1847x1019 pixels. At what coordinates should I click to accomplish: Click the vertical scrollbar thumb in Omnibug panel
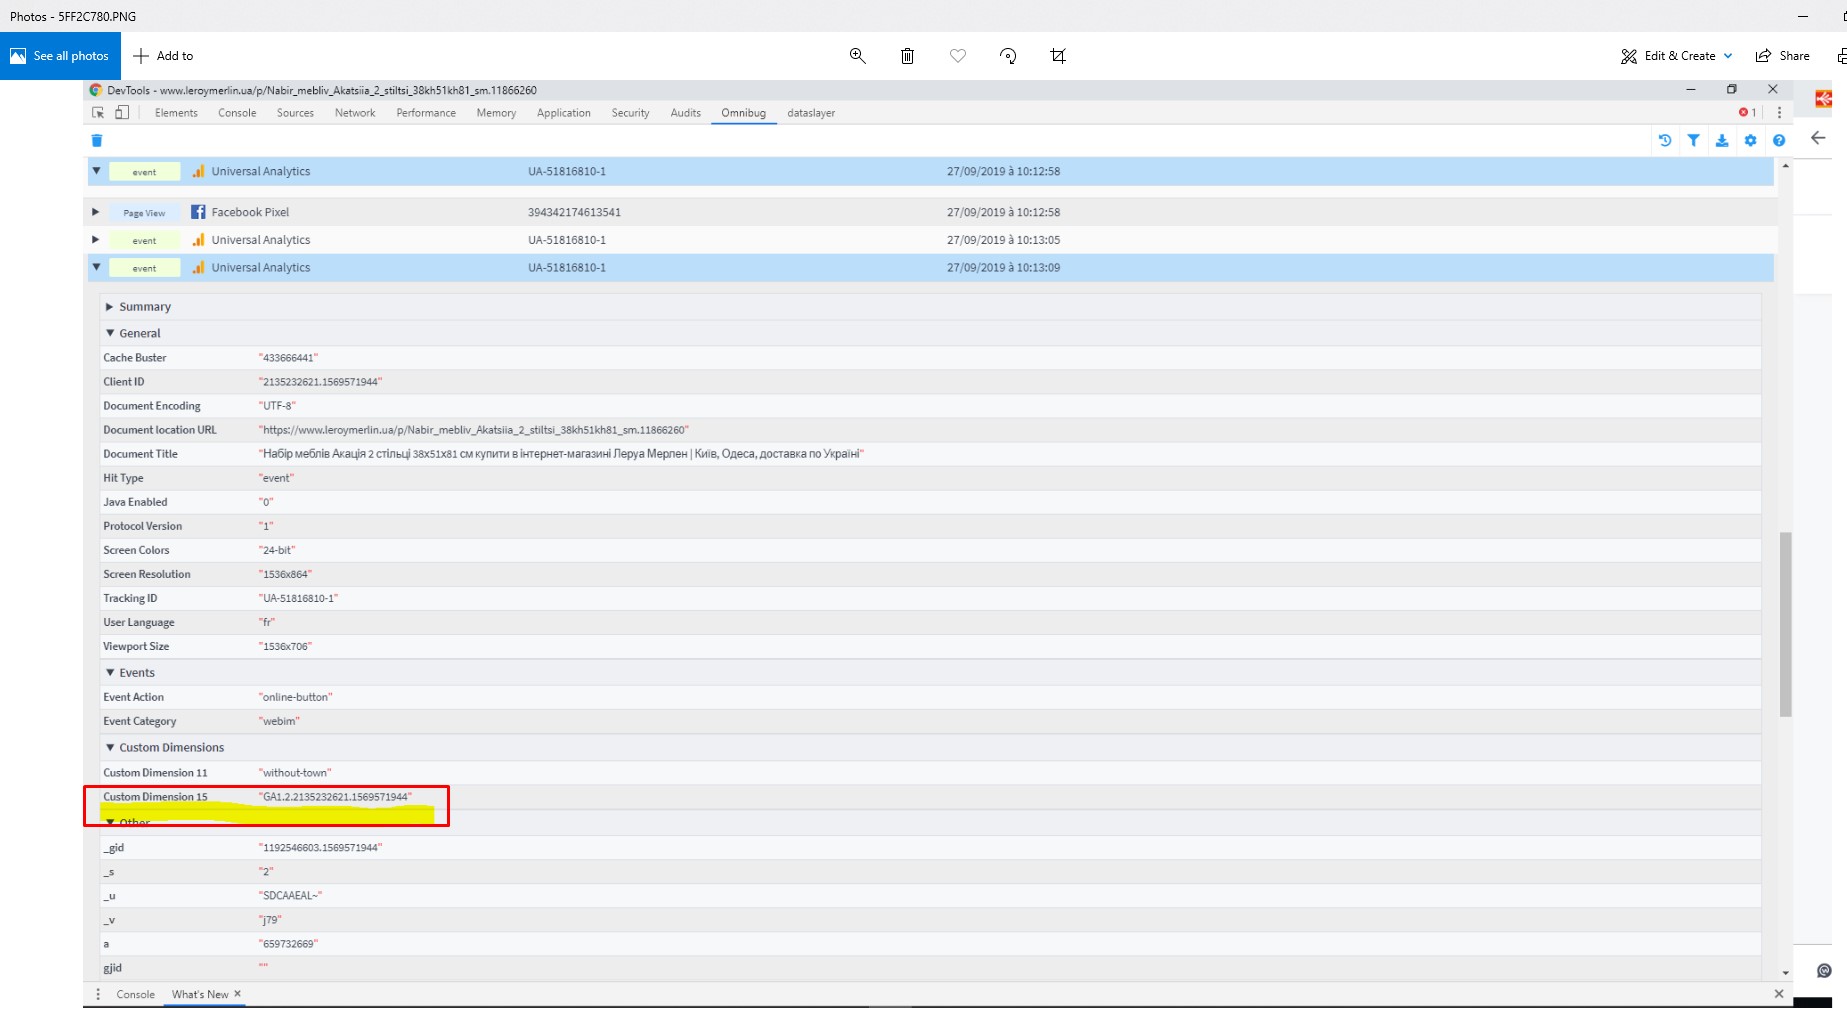[x=1785, y=624]
